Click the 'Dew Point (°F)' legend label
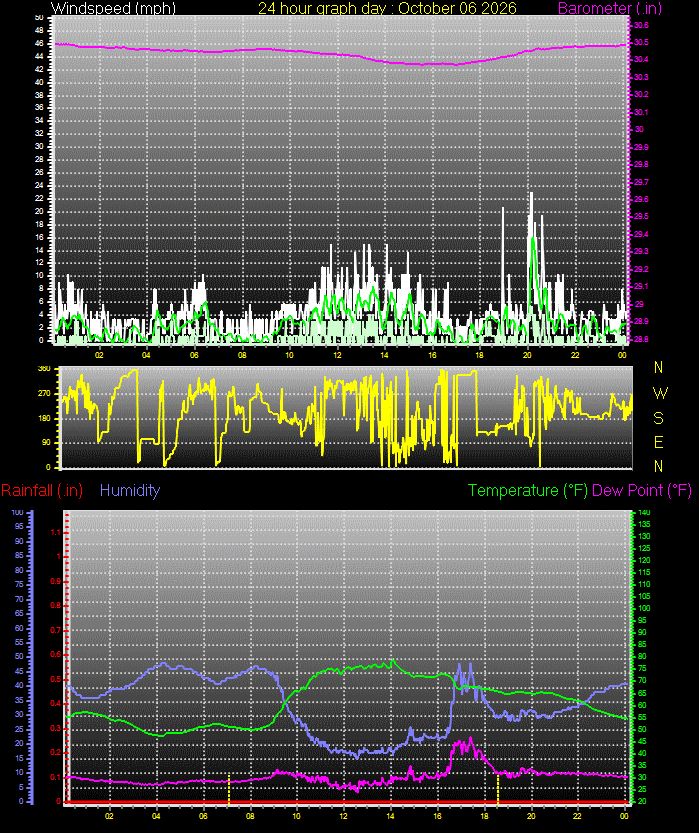699x833 pixels. (x=642, y=490)
